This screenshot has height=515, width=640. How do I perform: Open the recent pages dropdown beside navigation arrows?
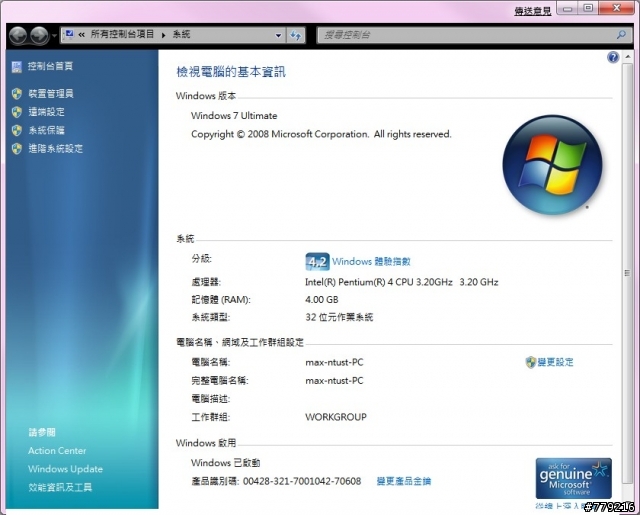[x=54, y=36]
